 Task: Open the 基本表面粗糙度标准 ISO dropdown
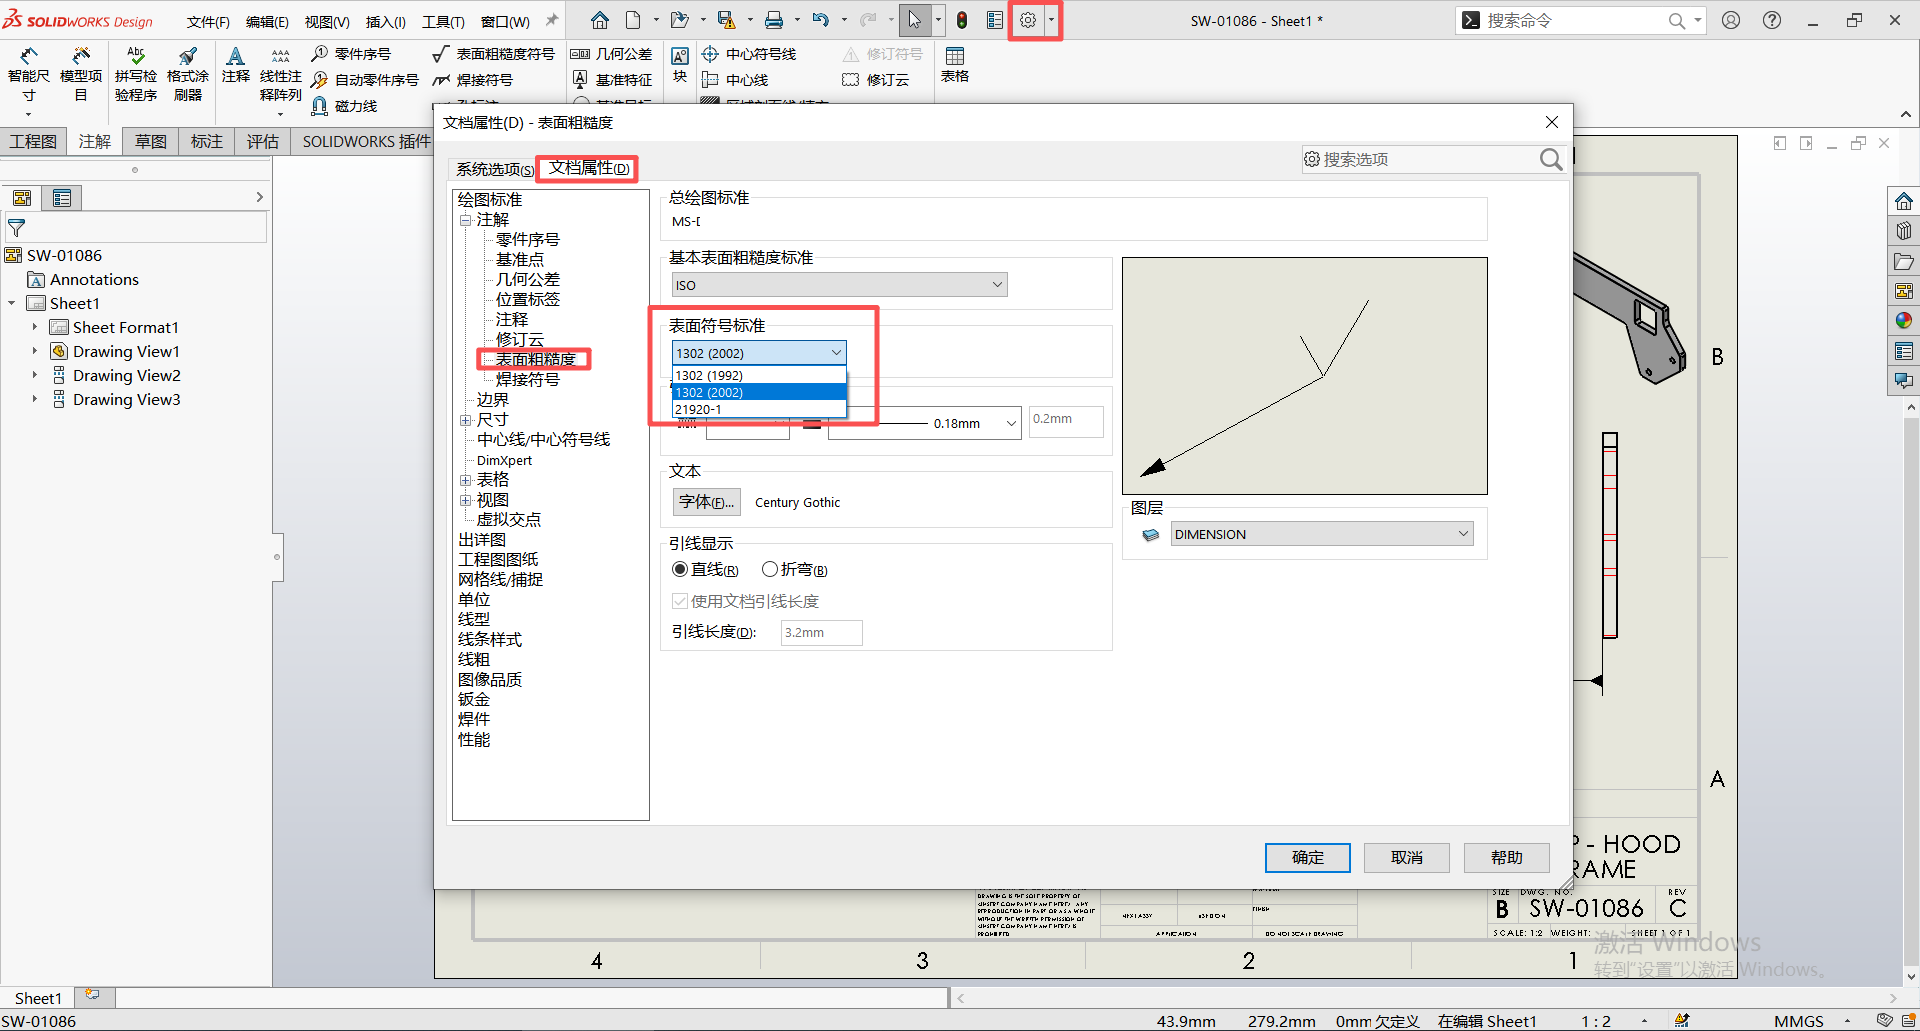(839, 285)
